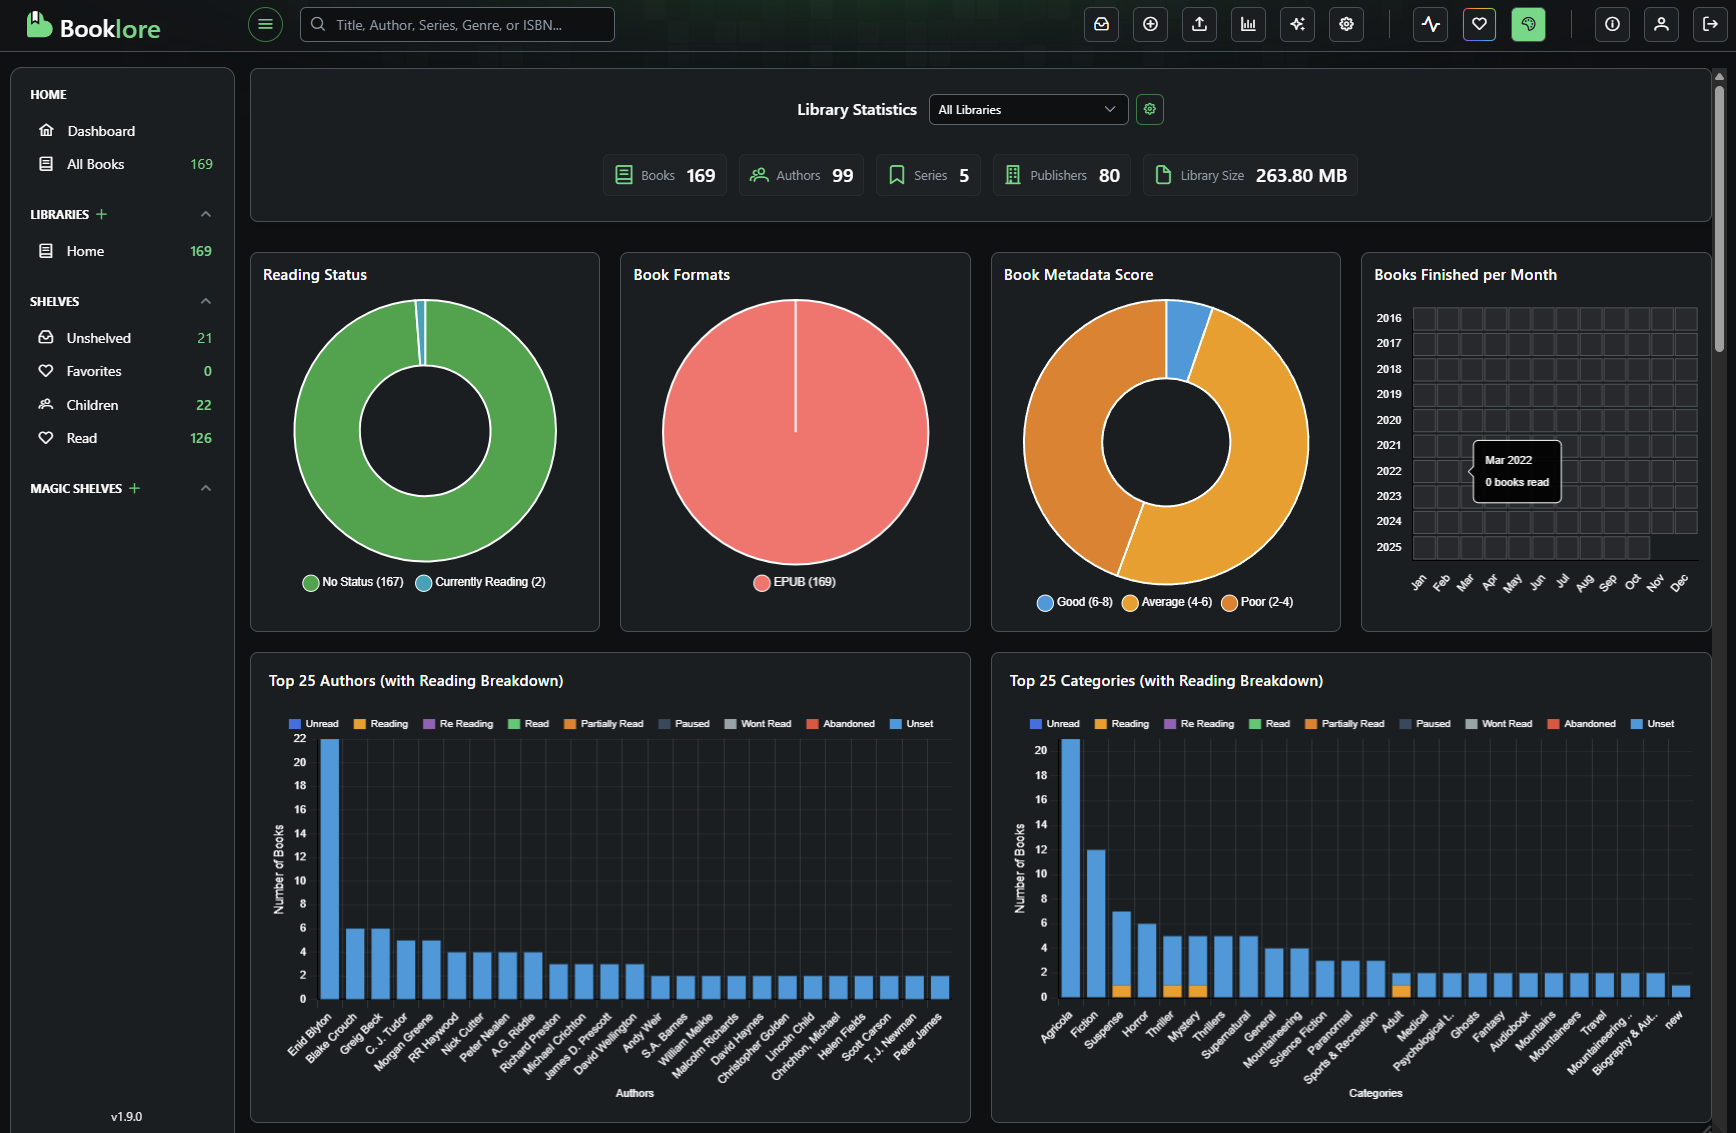1736x1133 pixels.
Task: Toggle the sidebar with the hamburger menu icon
Action: (265, 24)
